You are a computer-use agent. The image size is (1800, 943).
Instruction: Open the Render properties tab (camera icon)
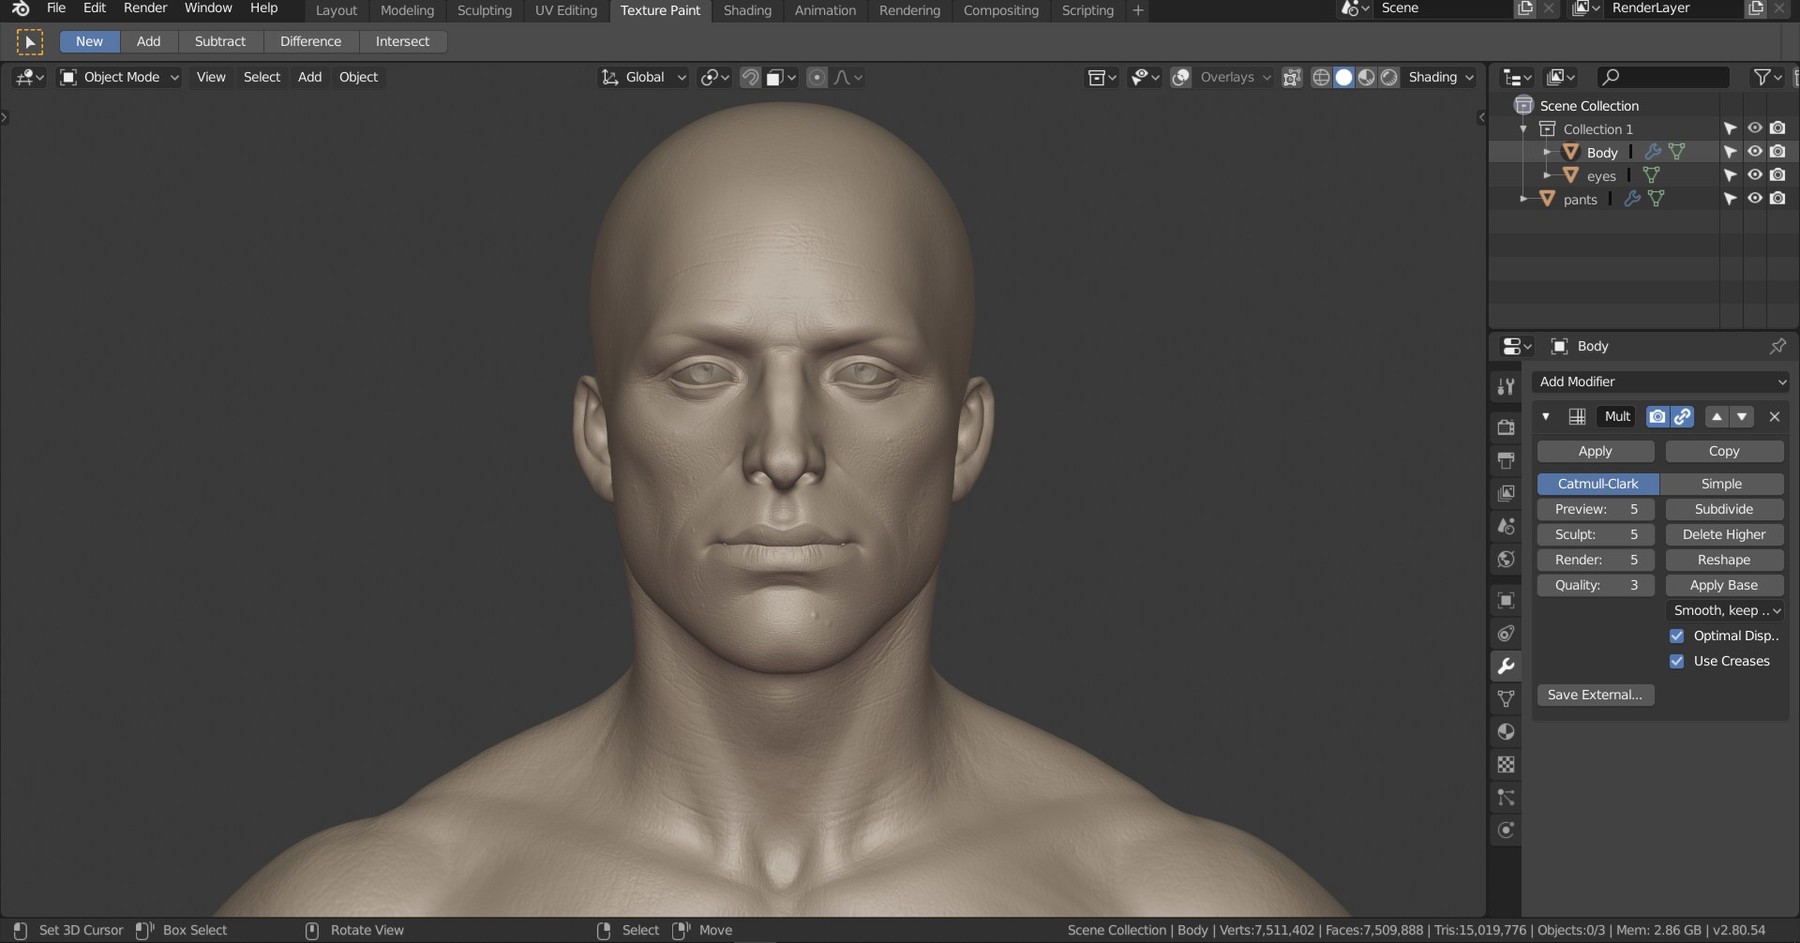[x=1507, y=427]
